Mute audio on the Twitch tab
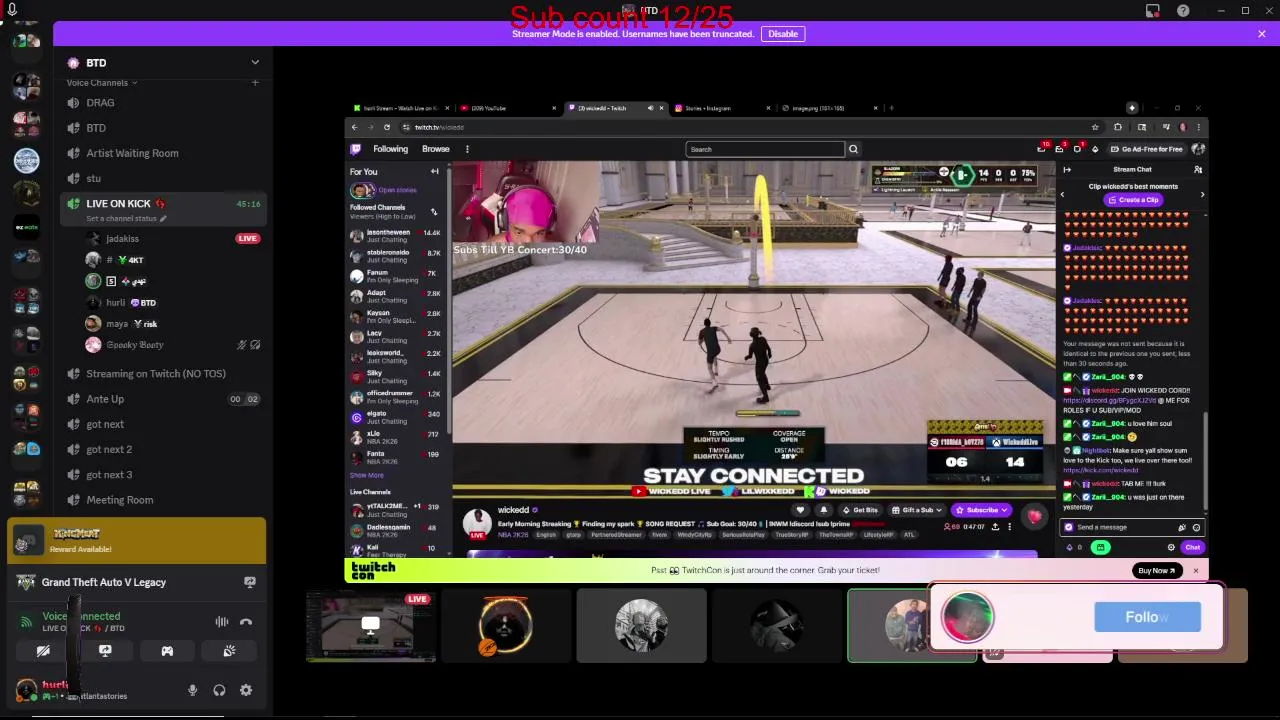 (650, 108)
